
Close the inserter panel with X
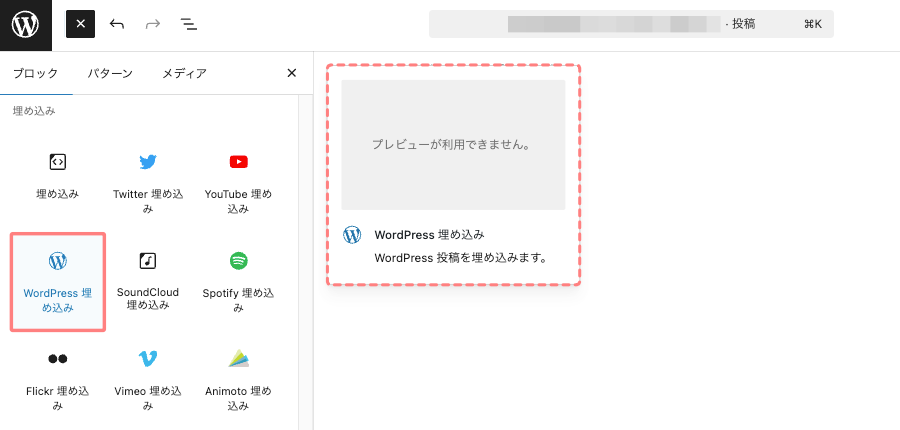click(x=292, y=73)
